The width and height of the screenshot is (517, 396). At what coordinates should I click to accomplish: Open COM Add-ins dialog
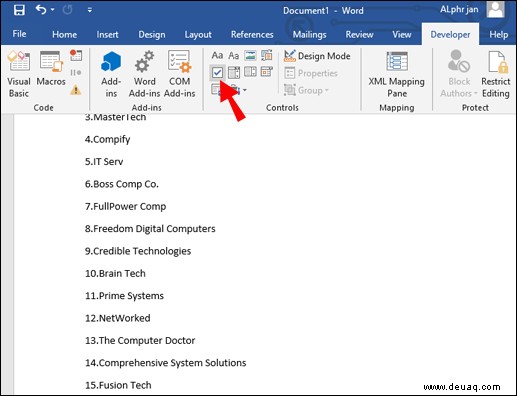(180, 74)
